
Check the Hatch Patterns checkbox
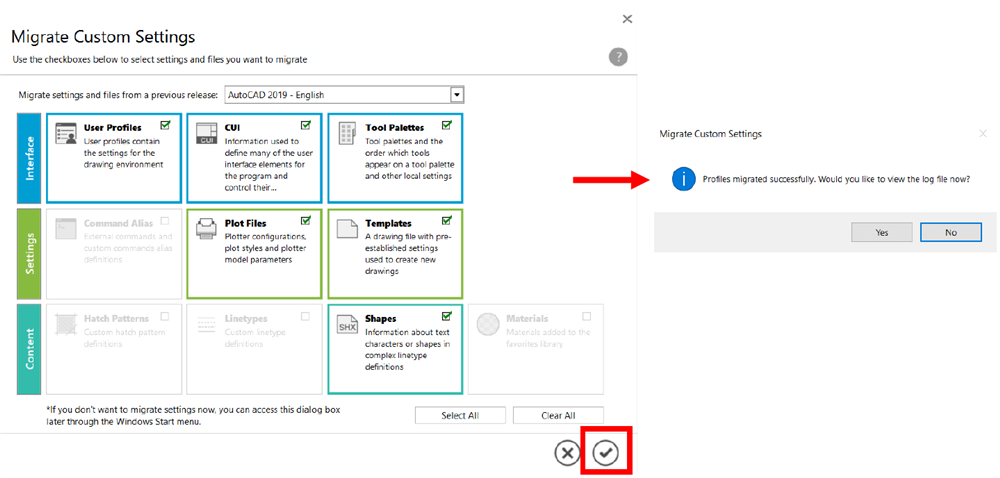(x=165, y=315)
